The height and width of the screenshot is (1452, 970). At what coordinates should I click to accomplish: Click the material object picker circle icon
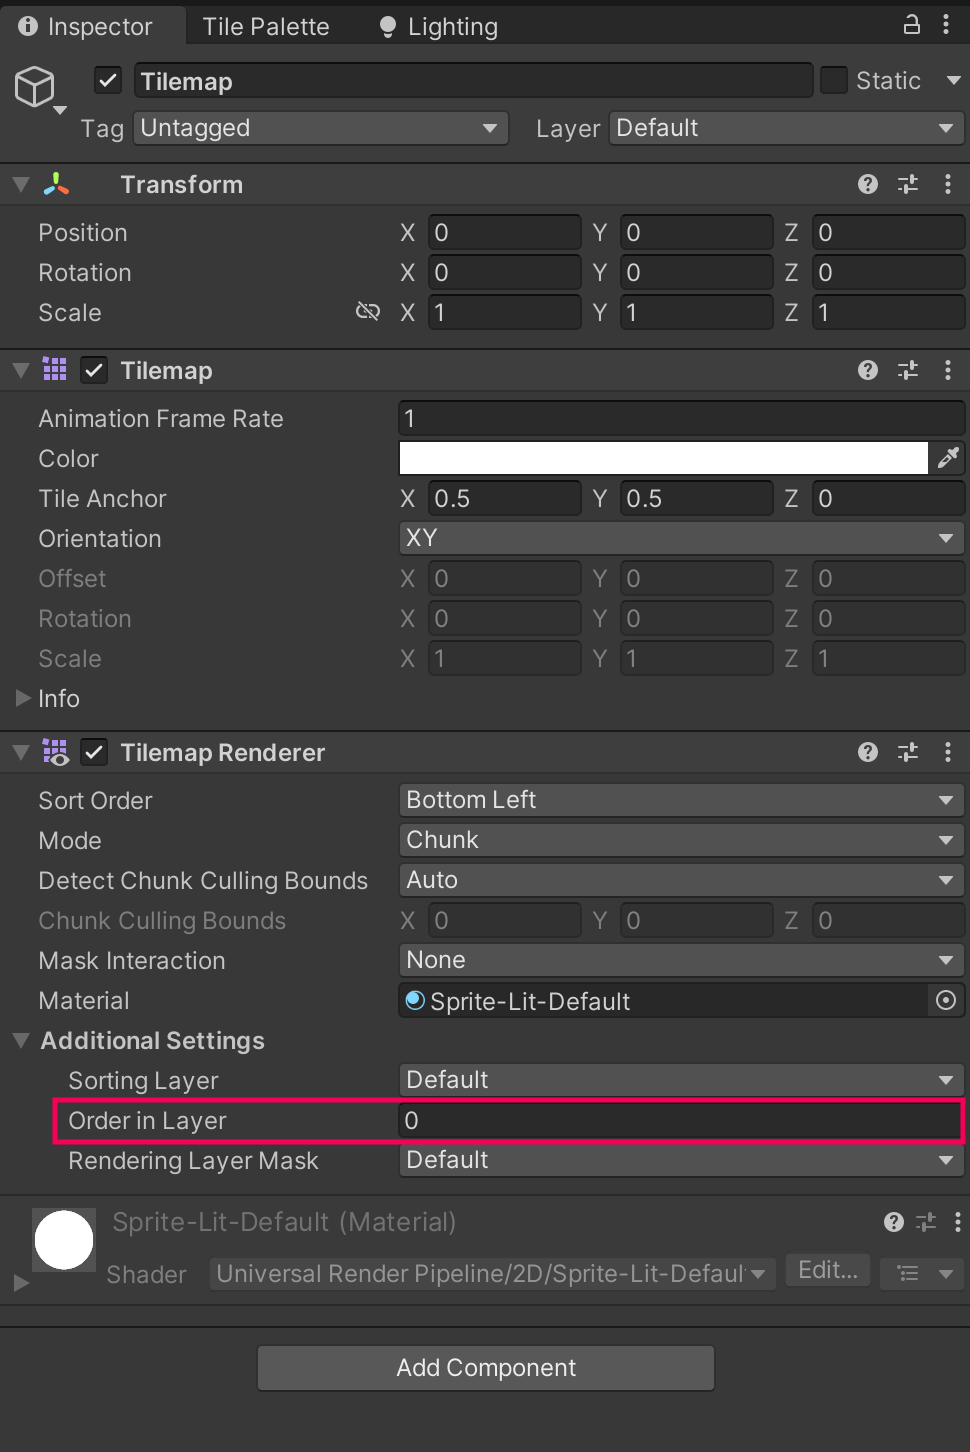tap(946, 1001)
